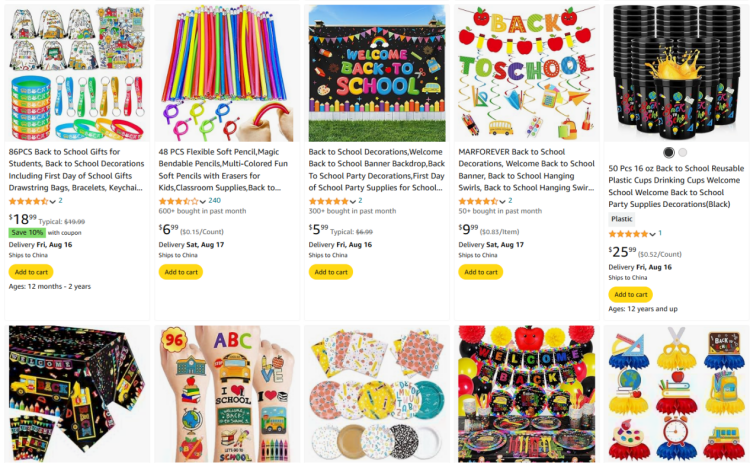Select the Plastic material option tag
This screenshot has height=463, width=750.
622,219
